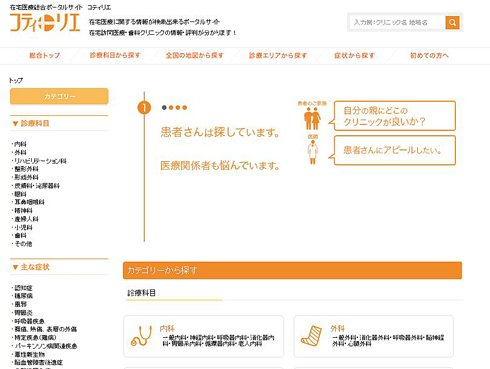This screenshot has width=490, height=369.
Task: Click the カテゴリーから探す orange header
Action: [292, 270]
